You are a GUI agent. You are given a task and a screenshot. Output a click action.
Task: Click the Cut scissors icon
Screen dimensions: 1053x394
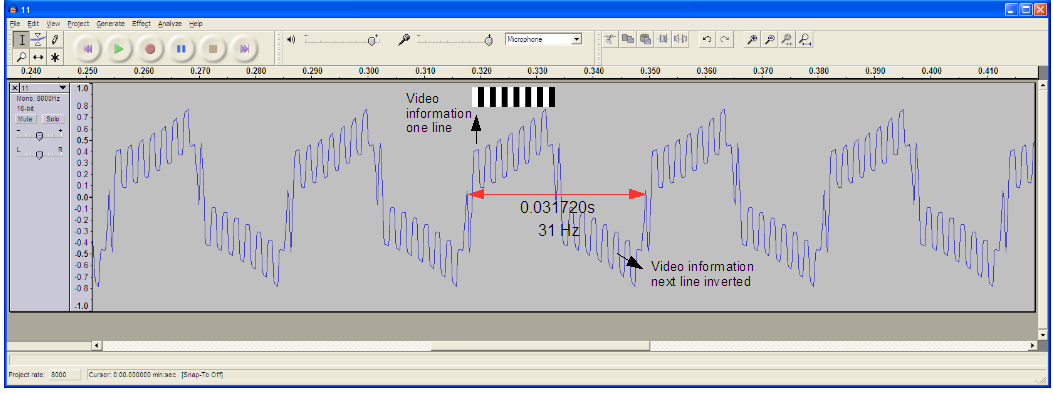click(610, 40)
